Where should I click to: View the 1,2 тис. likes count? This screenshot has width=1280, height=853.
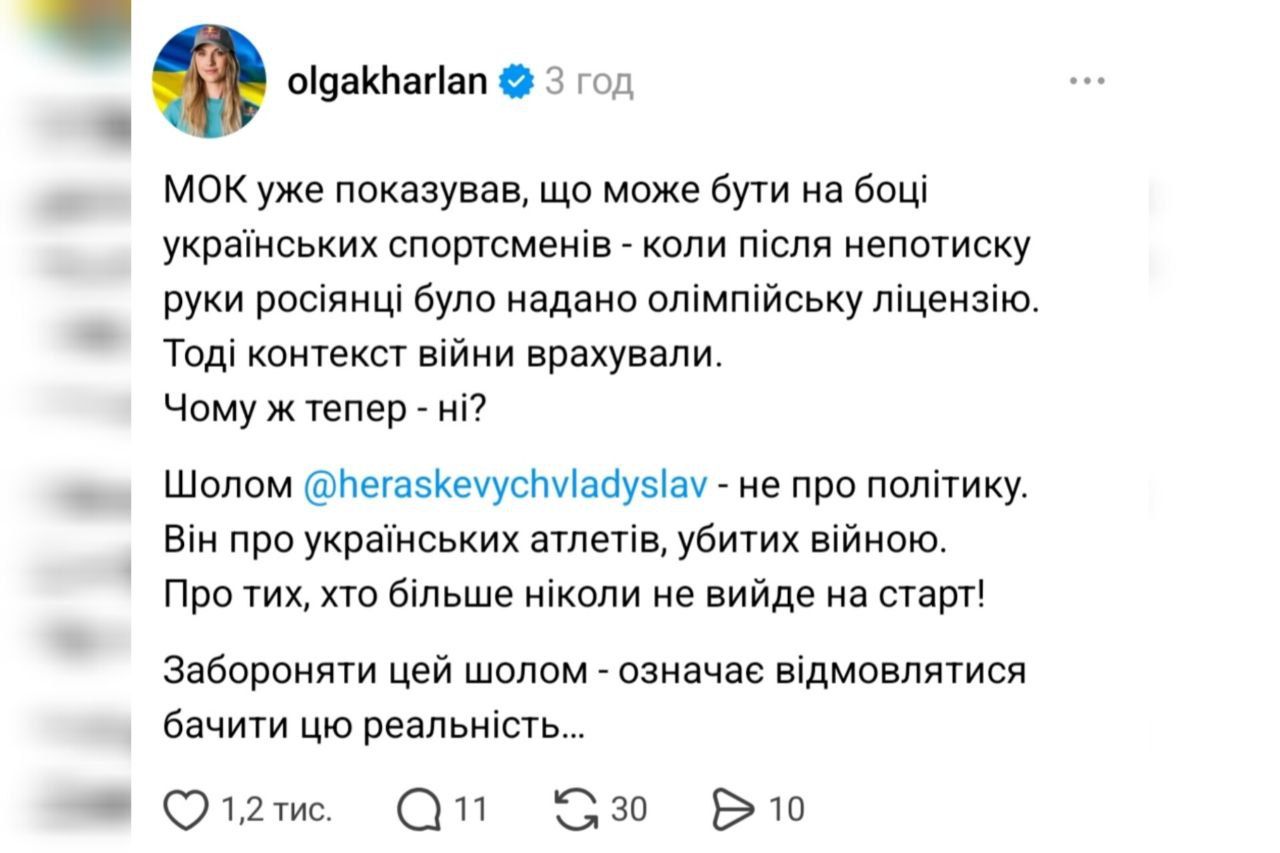276,809
